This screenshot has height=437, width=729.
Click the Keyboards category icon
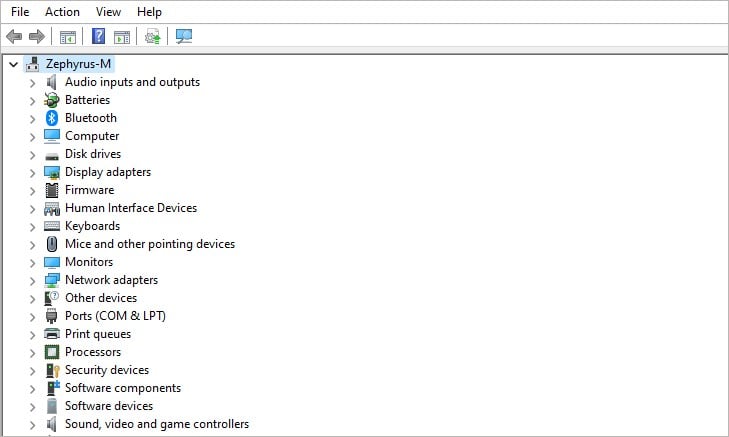click(x=52, y=226)
